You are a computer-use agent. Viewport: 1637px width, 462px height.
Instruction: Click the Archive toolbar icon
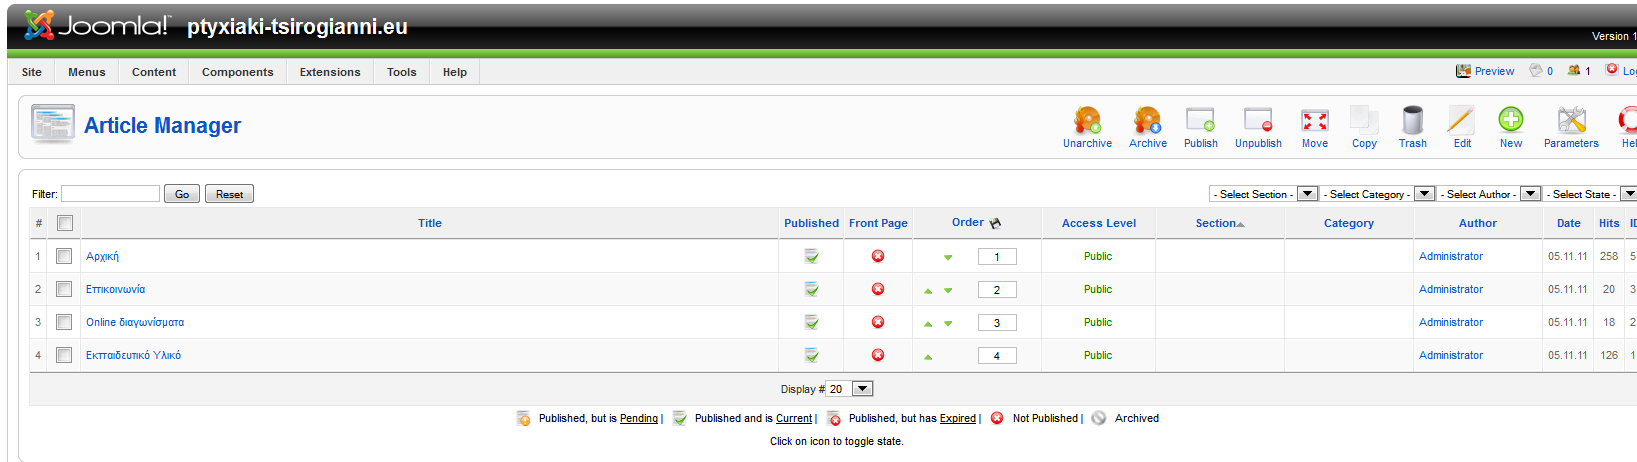[1147, 121]
